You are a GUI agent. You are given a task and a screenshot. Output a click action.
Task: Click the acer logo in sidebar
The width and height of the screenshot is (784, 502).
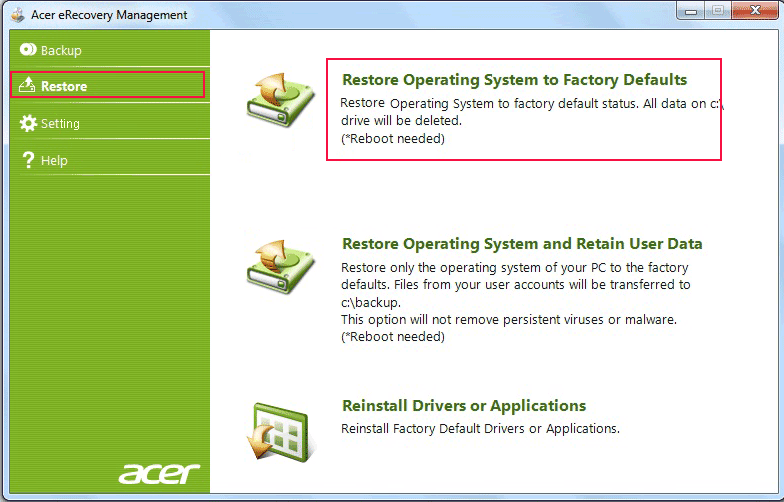159,473
